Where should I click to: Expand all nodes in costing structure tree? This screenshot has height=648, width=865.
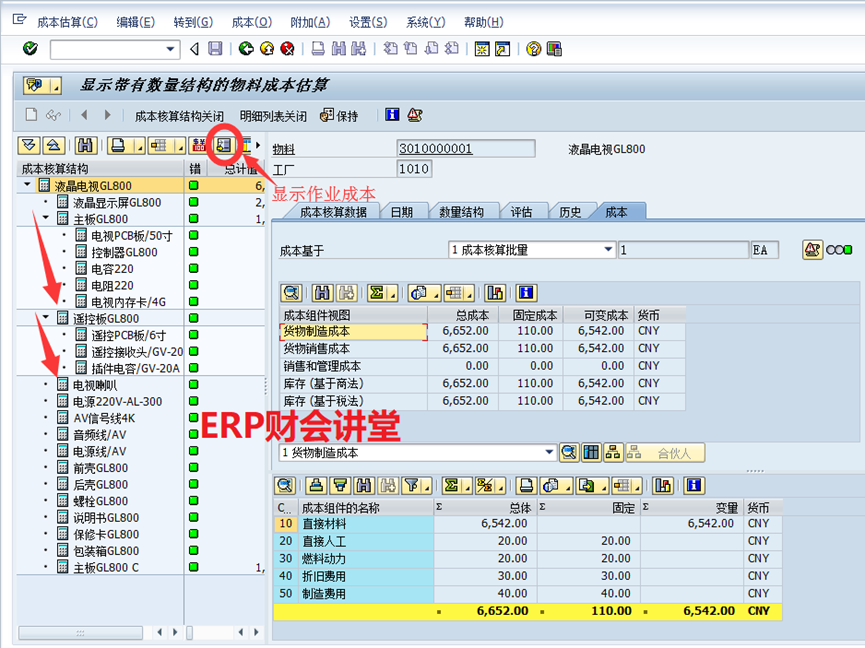pos(28,146)
